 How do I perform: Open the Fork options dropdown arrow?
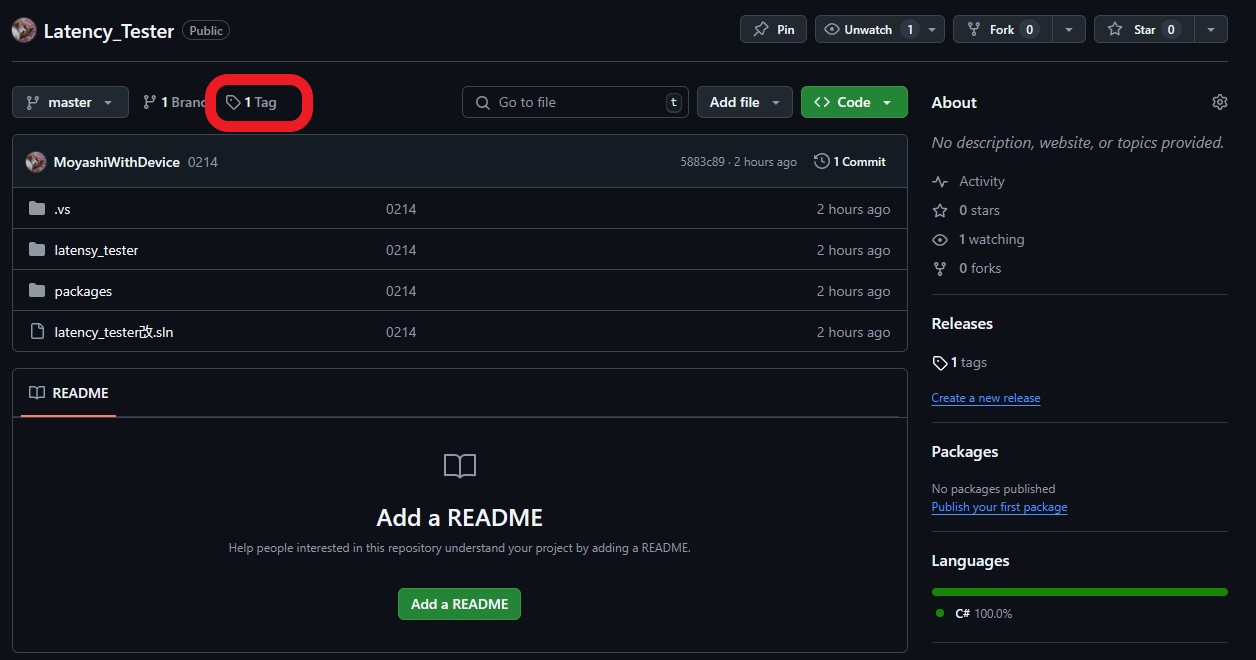click(1070, 30)
